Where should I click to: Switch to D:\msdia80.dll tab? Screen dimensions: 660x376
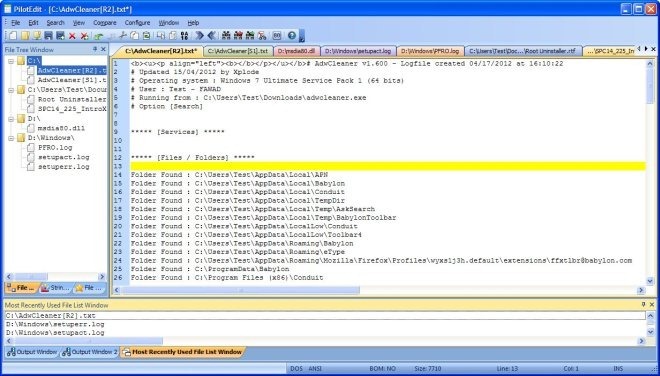pos(297,51)
